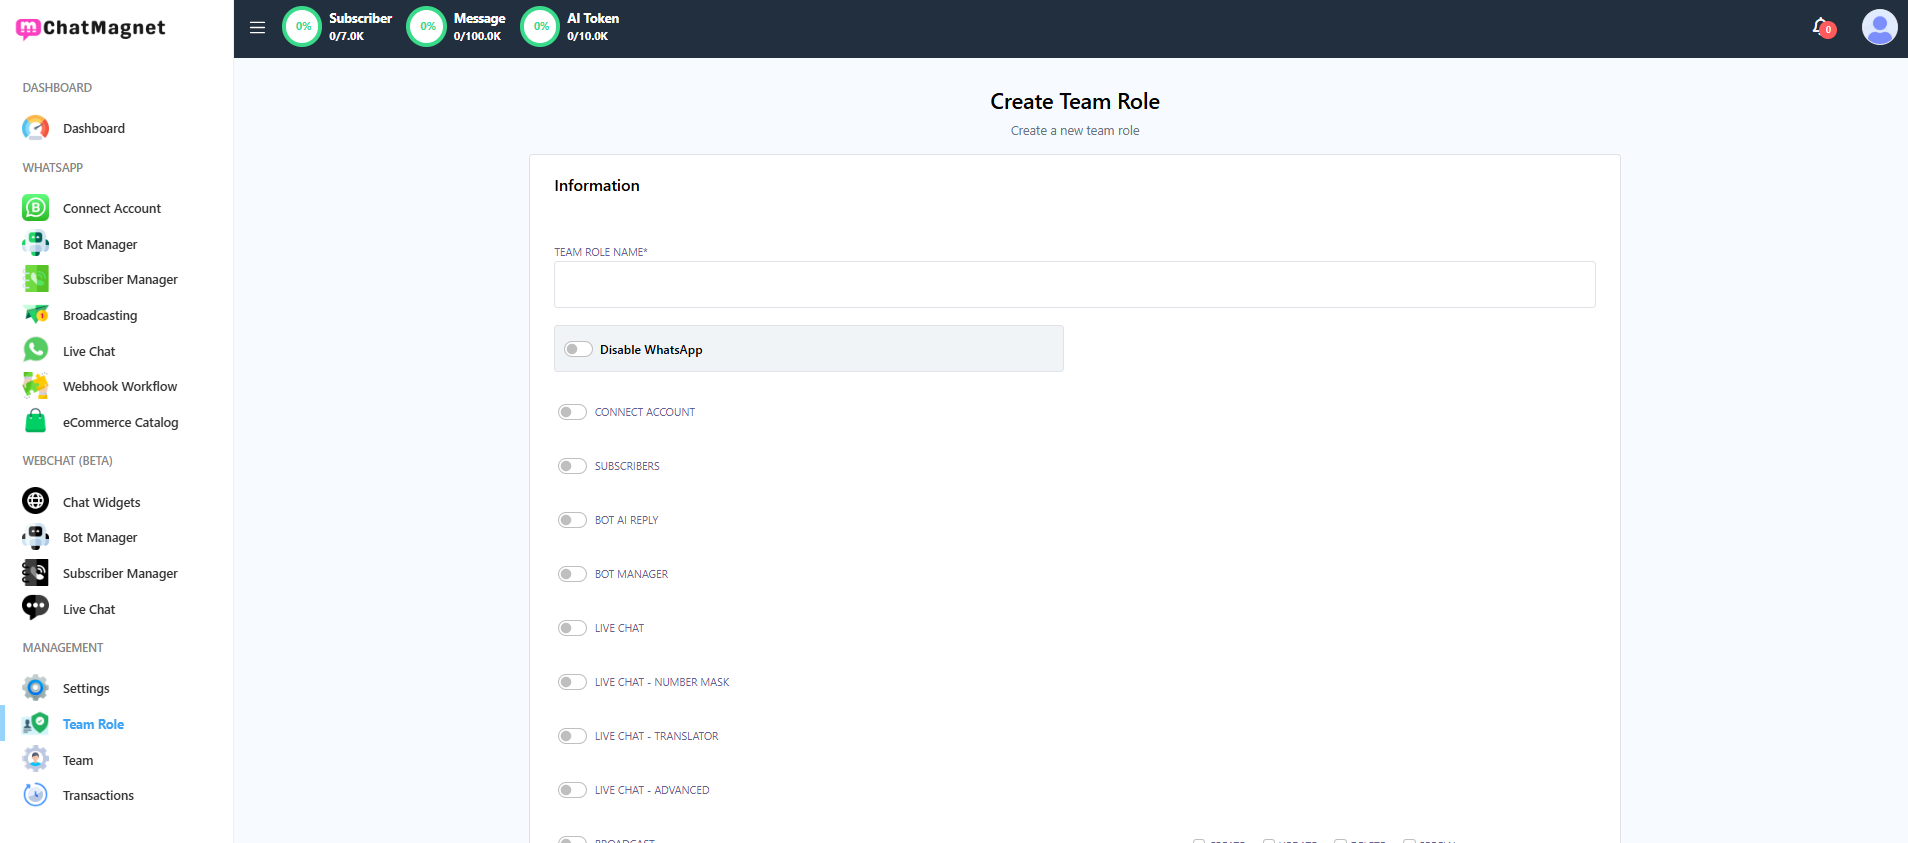Click the Broadcasting megaphone icon

point(35,315)
